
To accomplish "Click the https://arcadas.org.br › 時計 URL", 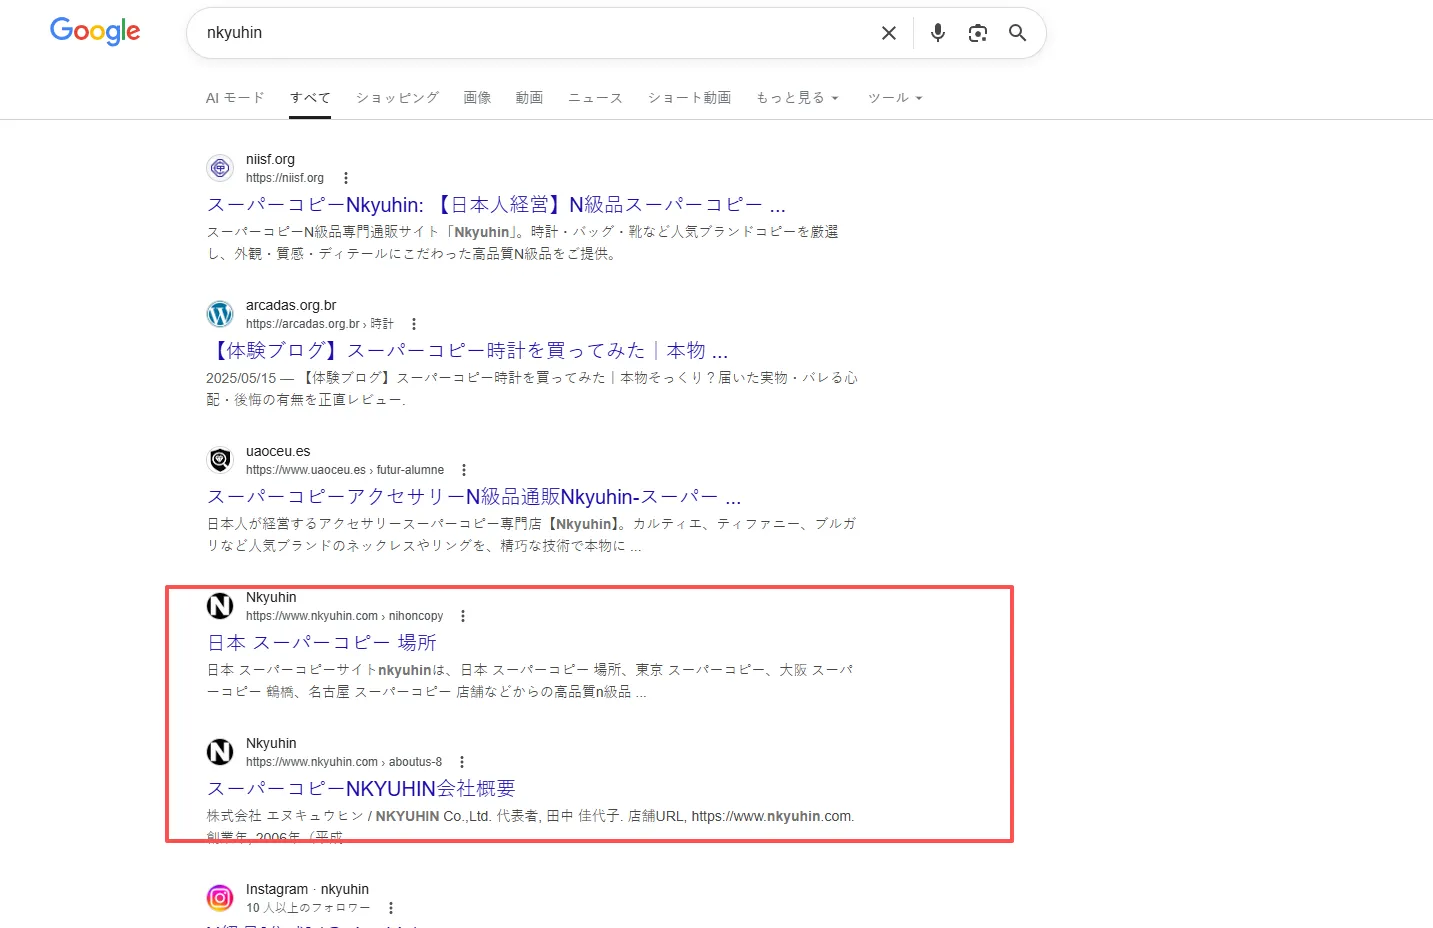I will coord(320,324).
